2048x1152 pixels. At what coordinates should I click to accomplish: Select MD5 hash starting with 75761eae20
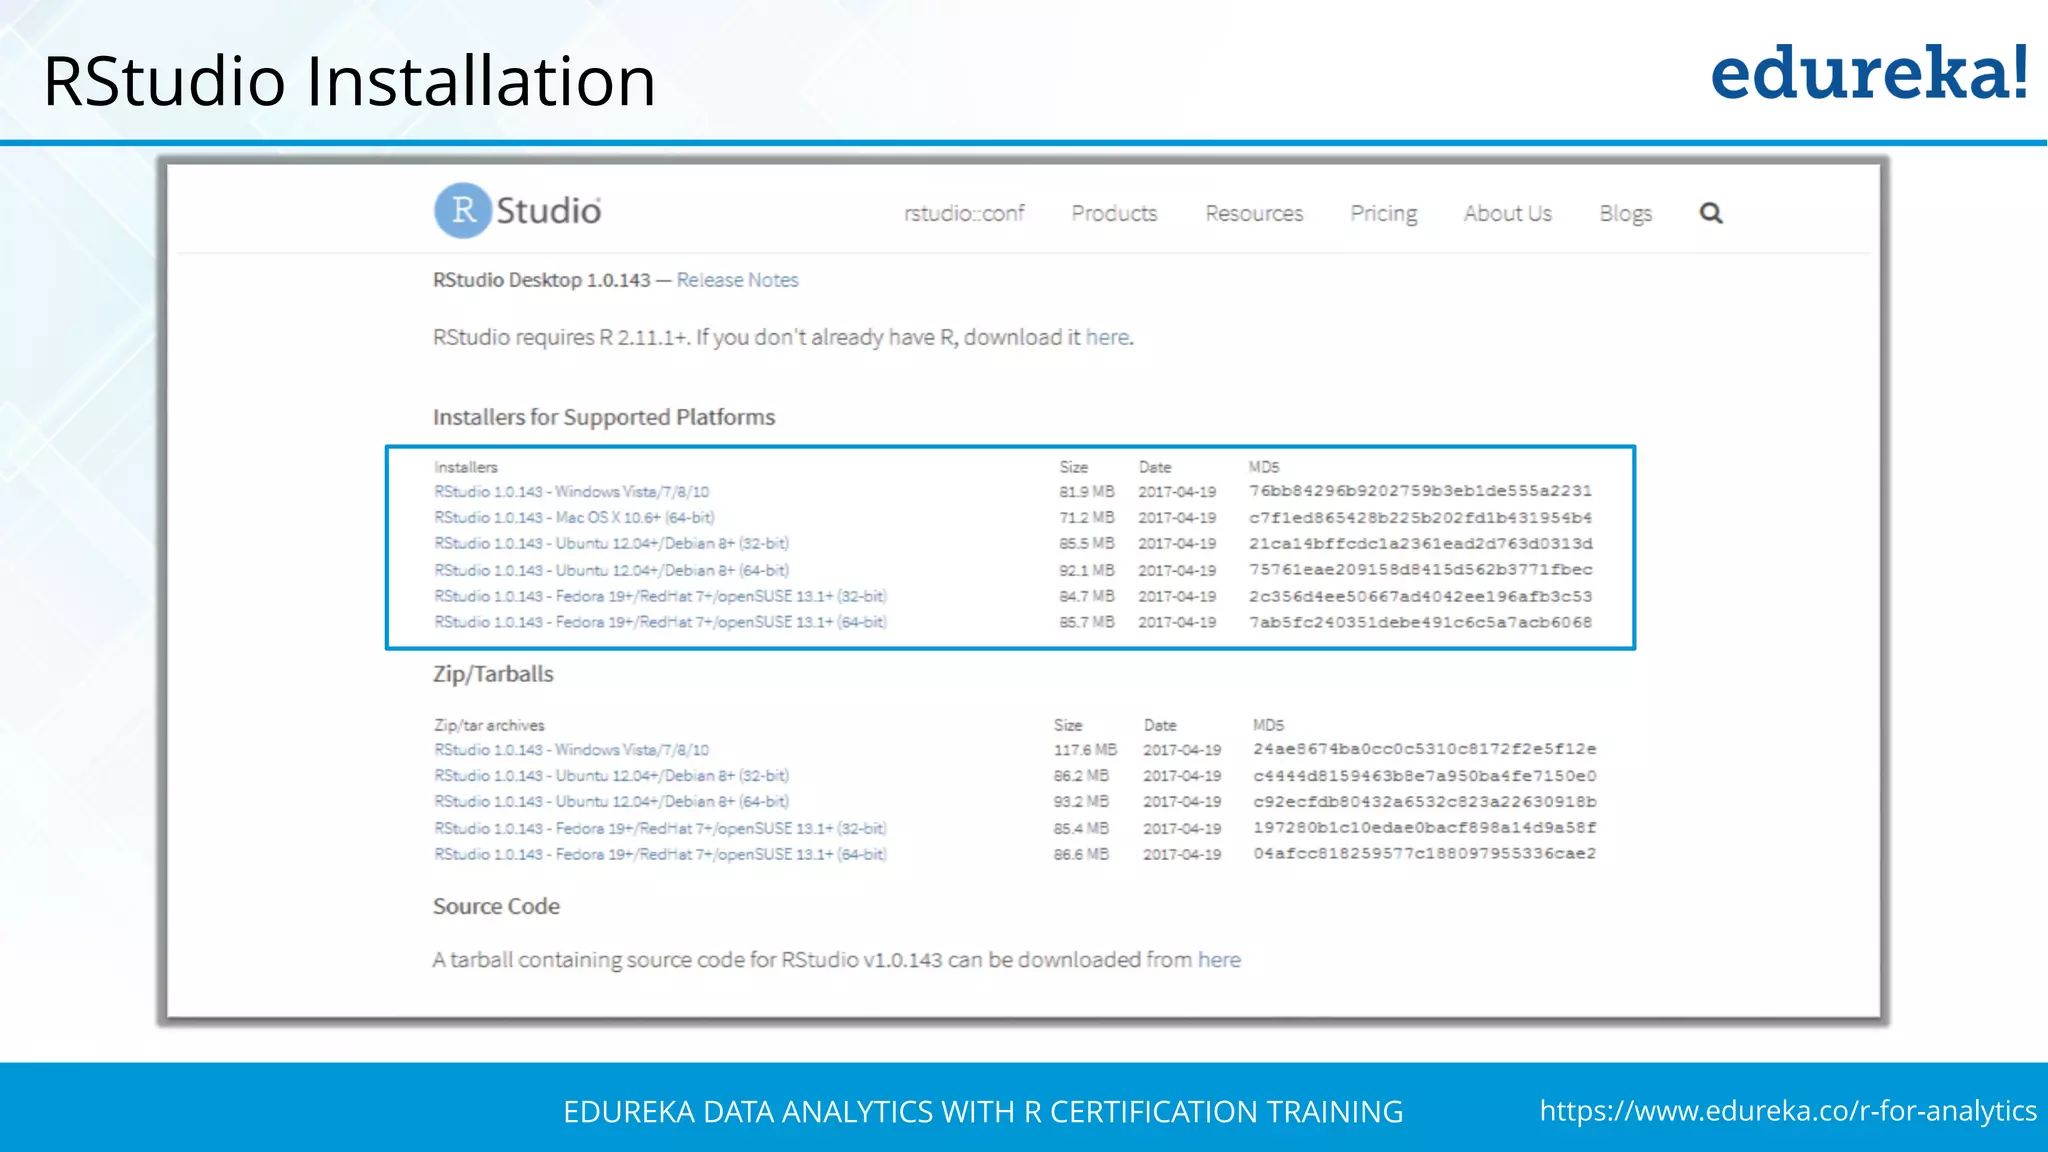(1420, 570)
